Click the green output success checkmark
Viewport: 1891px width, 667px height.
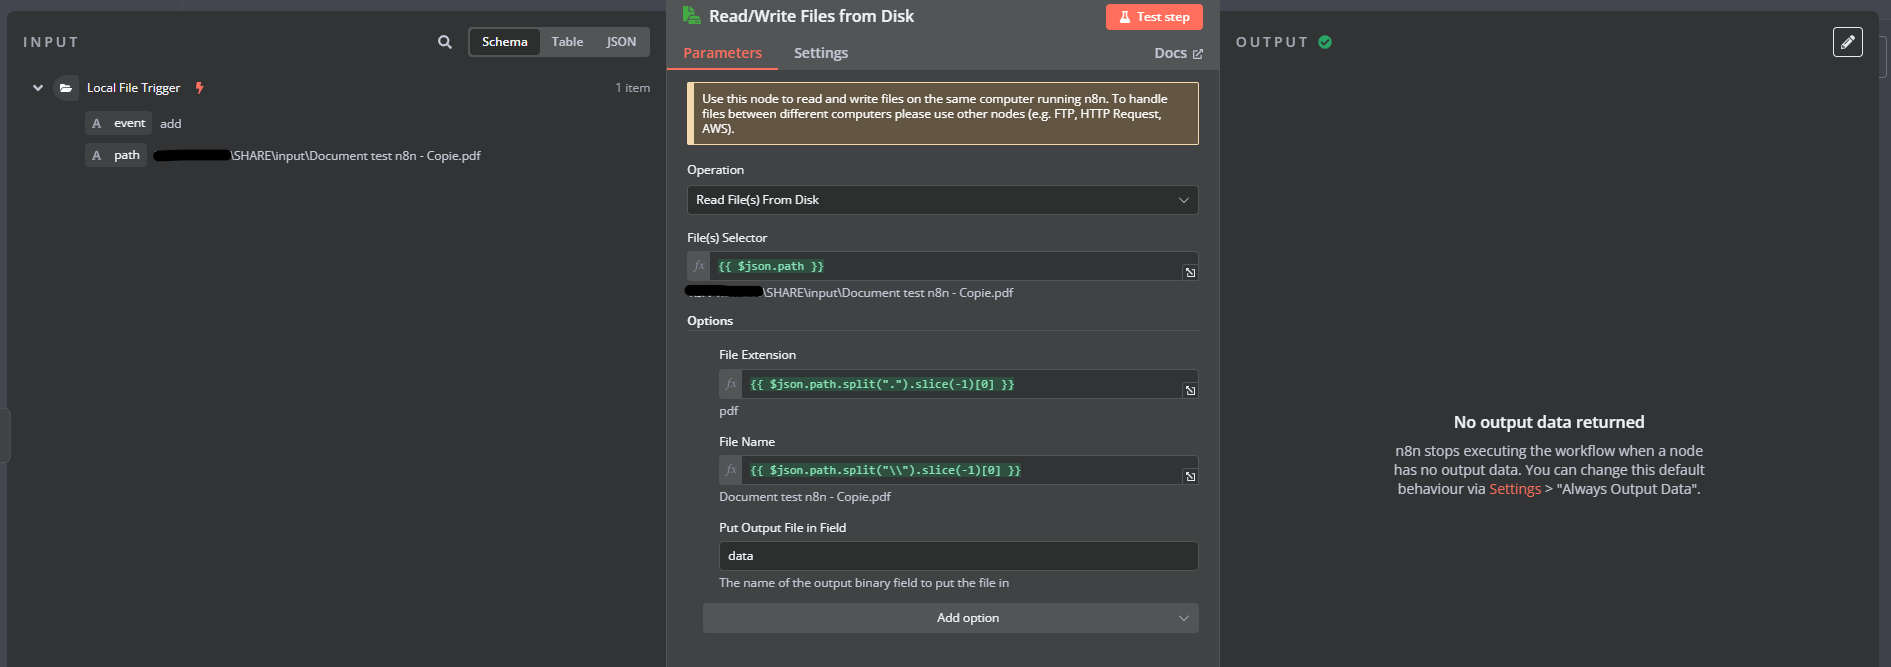1325,42
